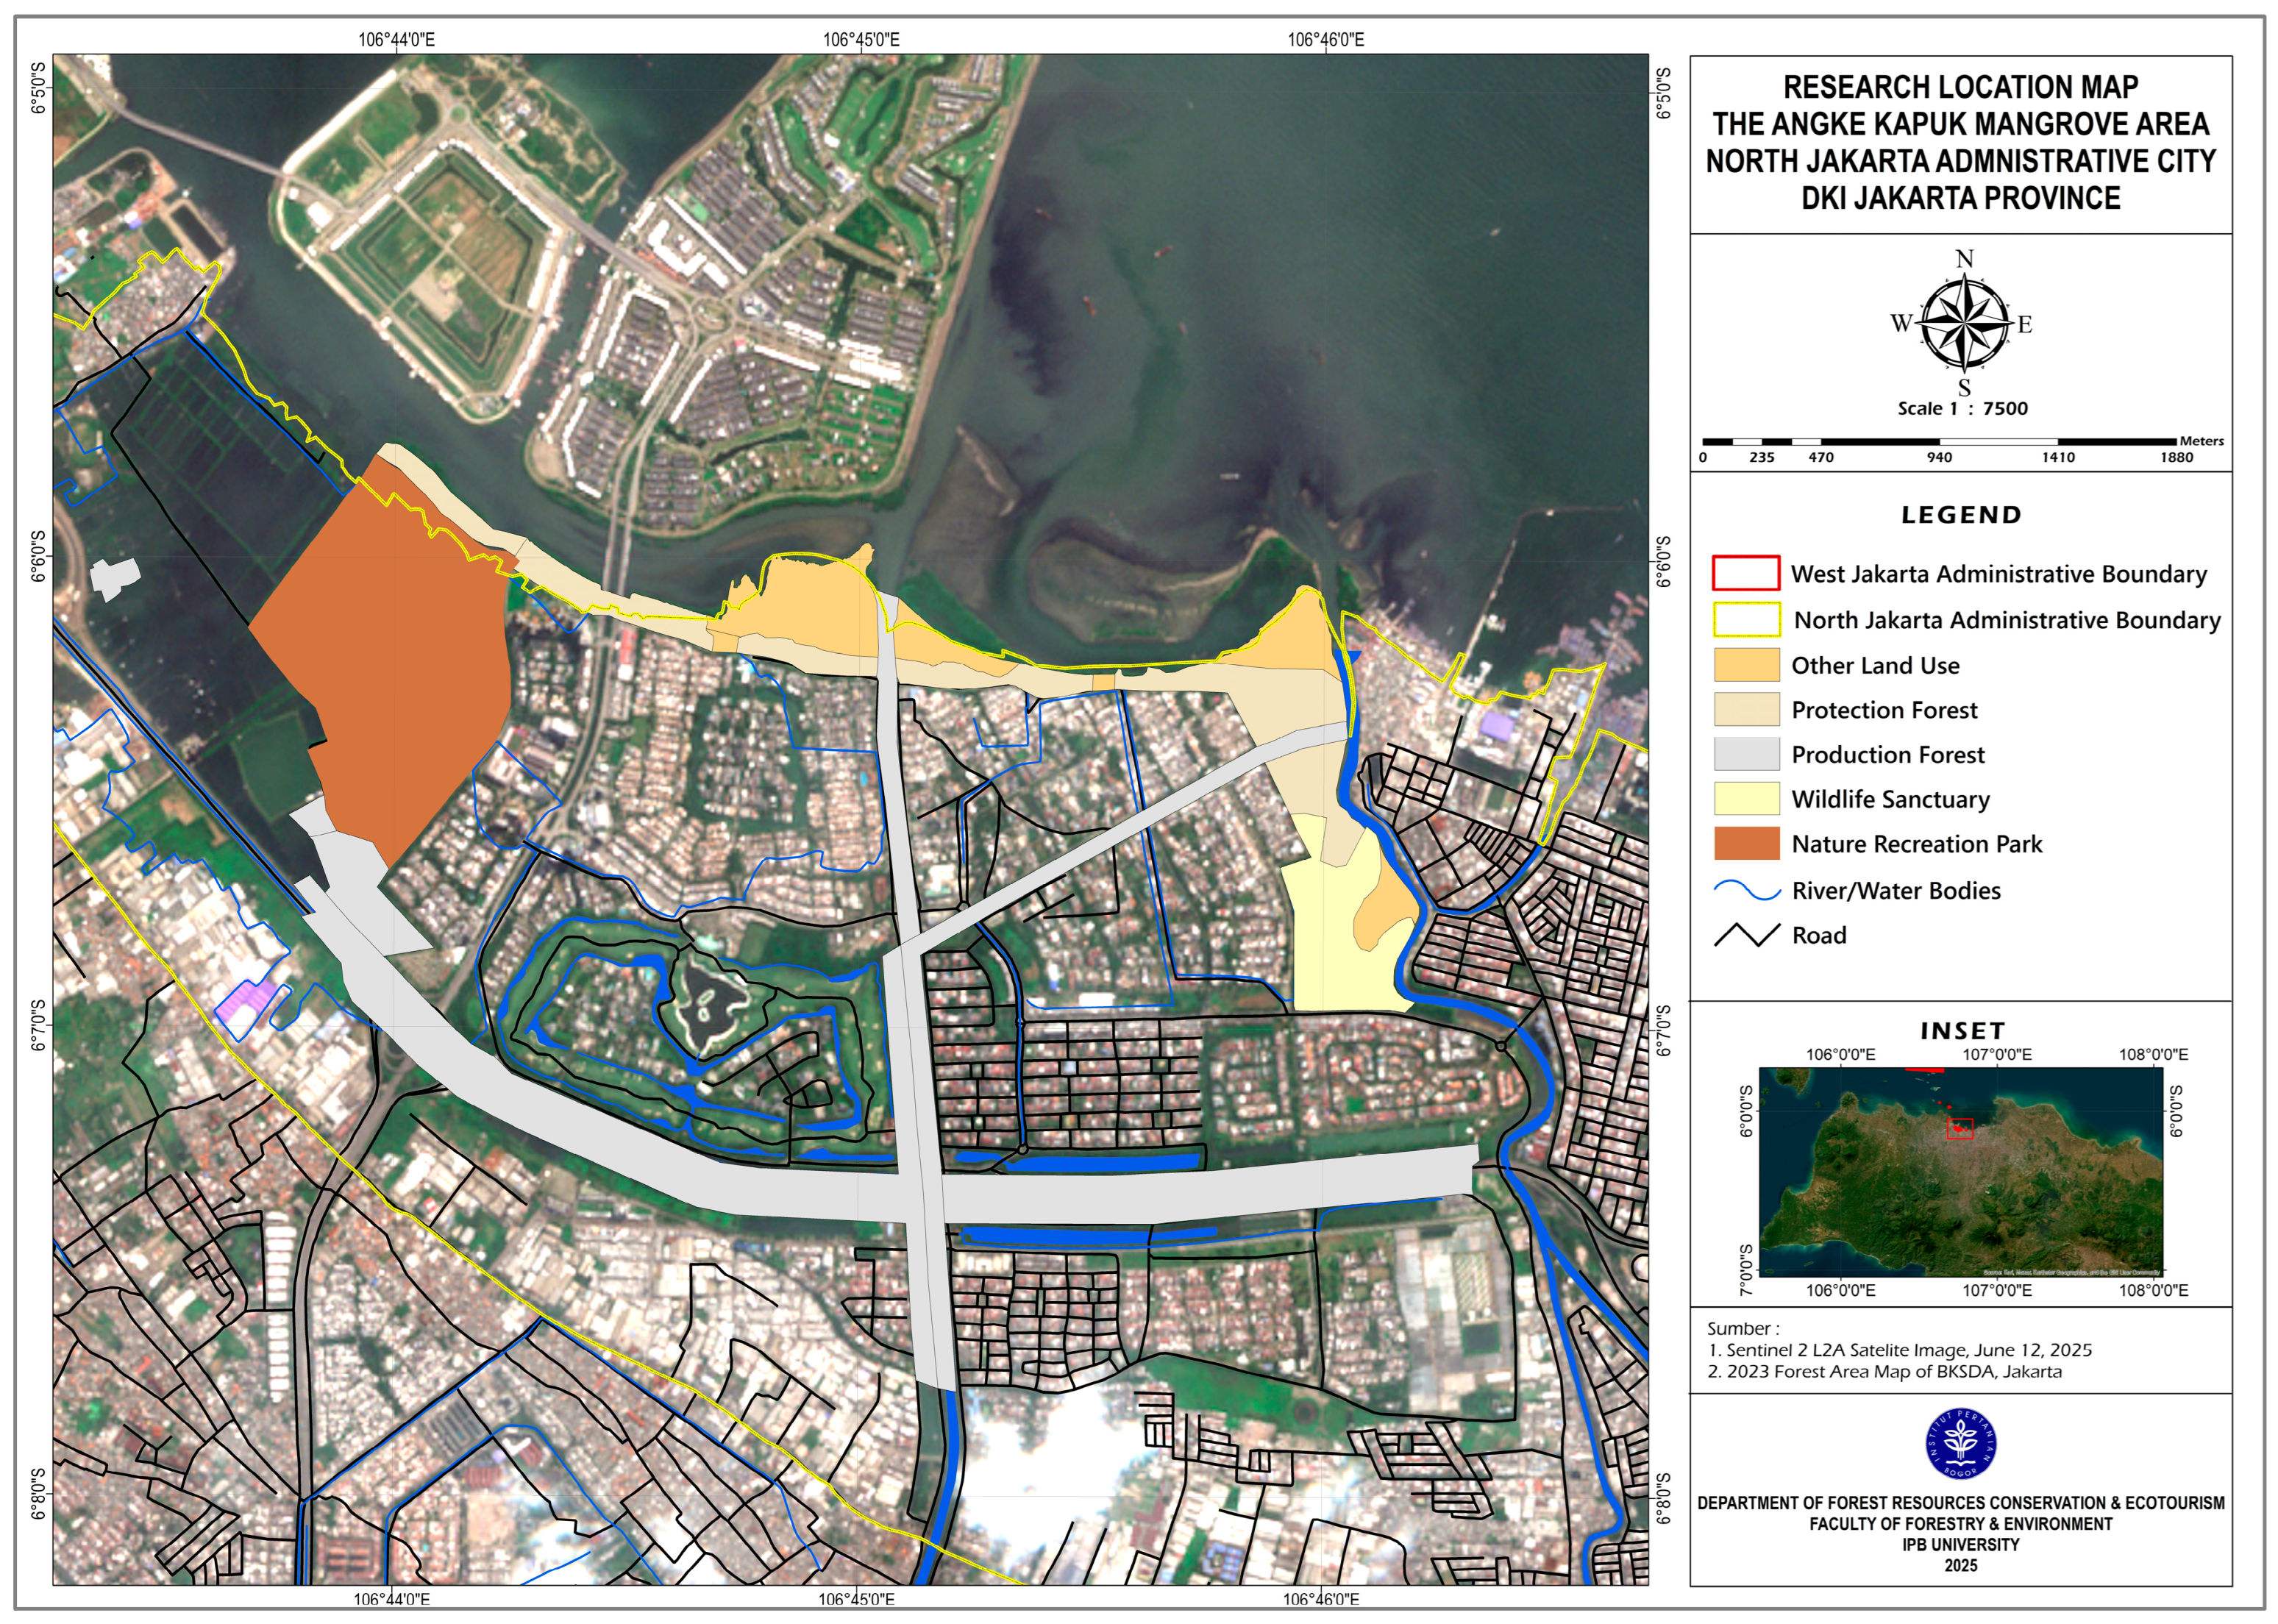2278x1624 pixels.
Task: Click the 'Sumber :' source heading
Action: [1743, 1328]
